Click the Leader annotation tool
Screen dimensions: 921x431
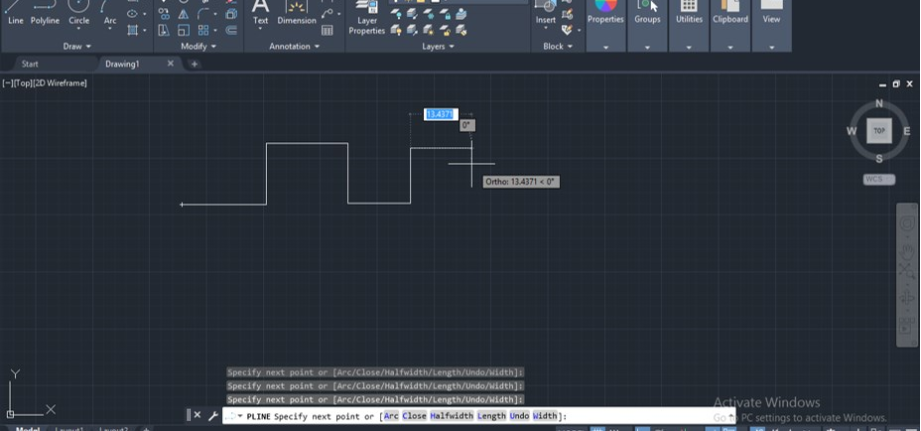coord(327,14)
